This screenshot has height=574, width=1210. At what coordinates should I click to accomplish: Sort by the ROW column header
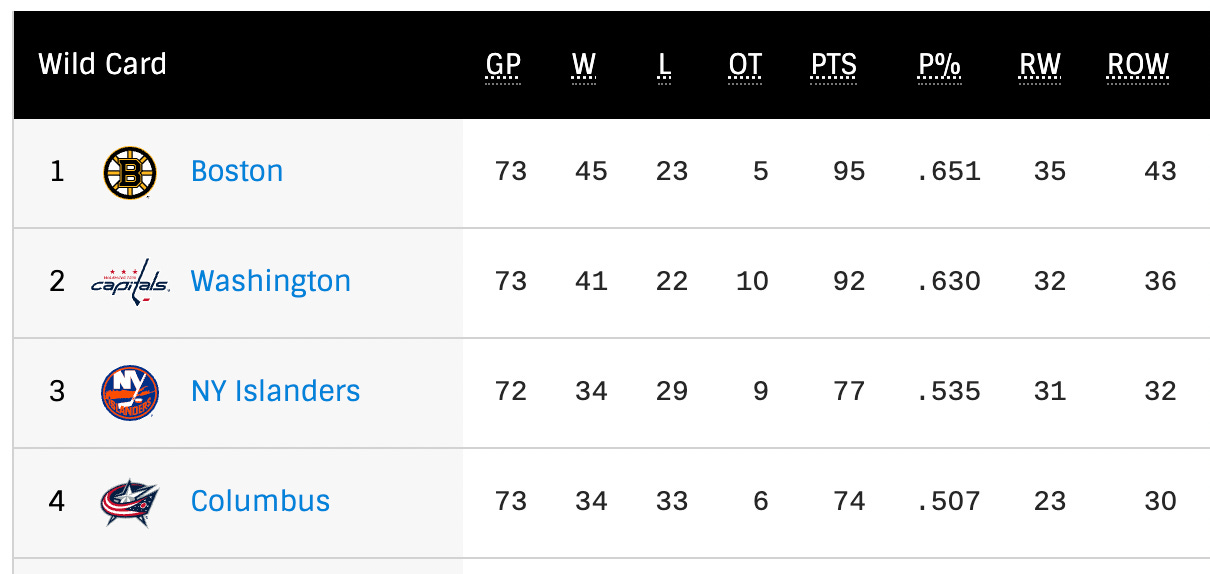click(x=1138, y=65)
